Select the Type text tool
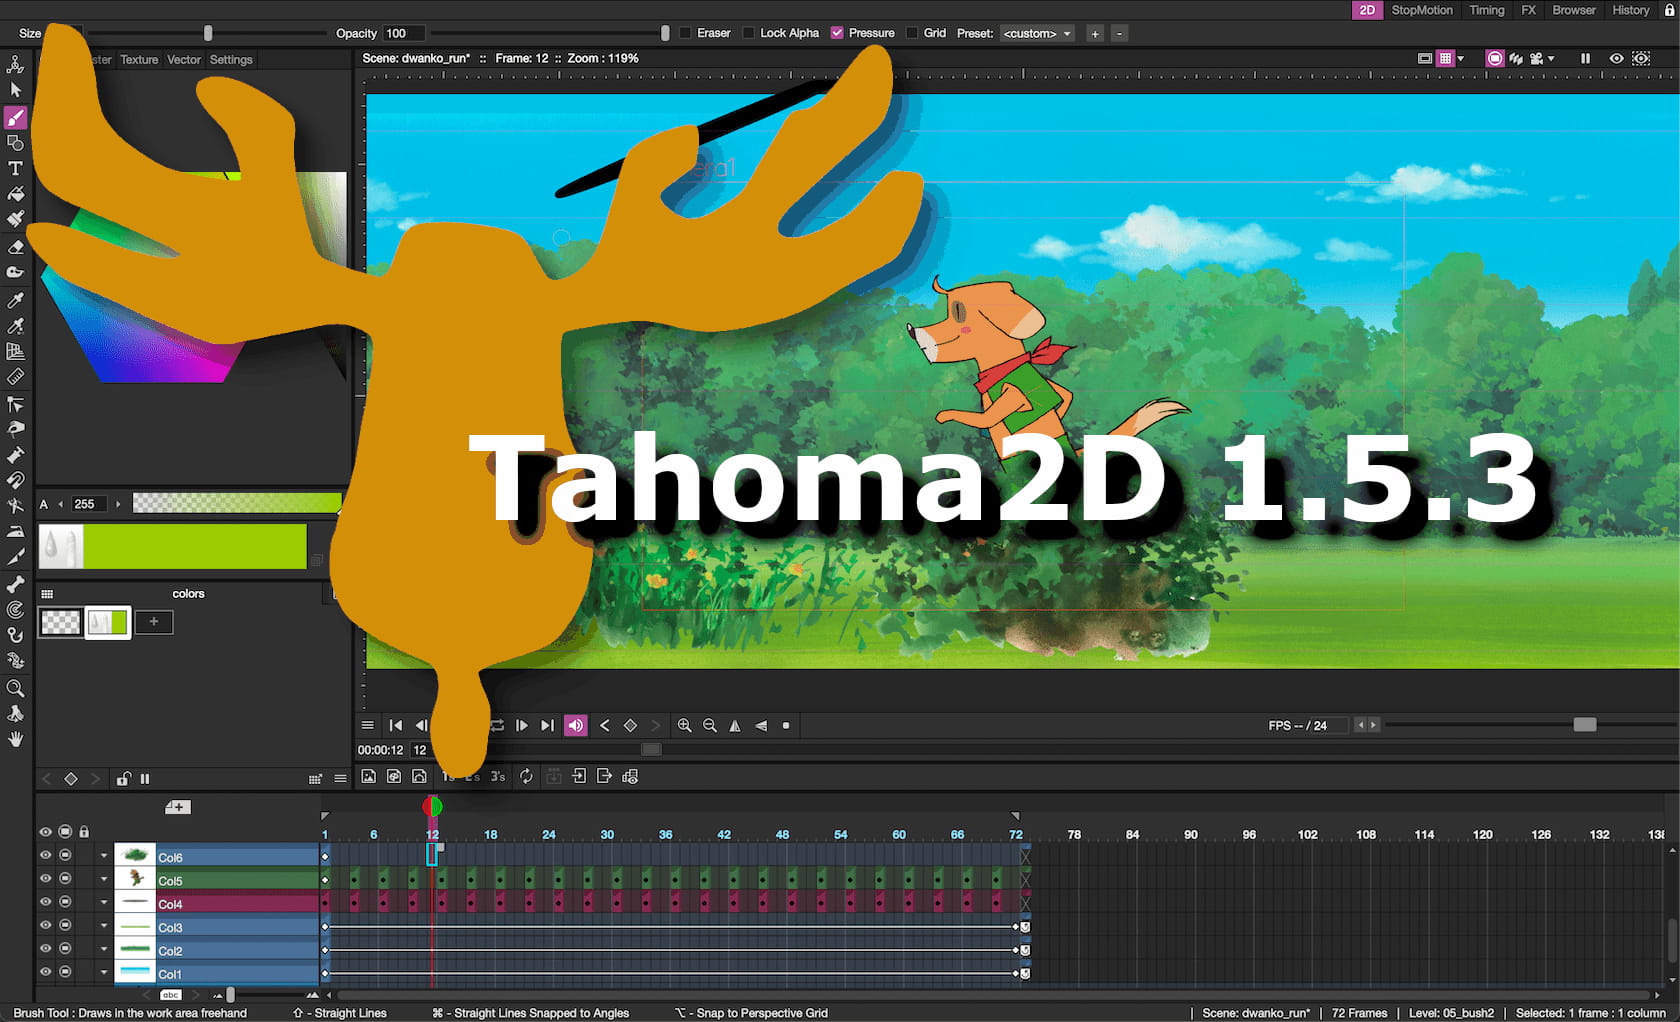 tap(15, 168)
